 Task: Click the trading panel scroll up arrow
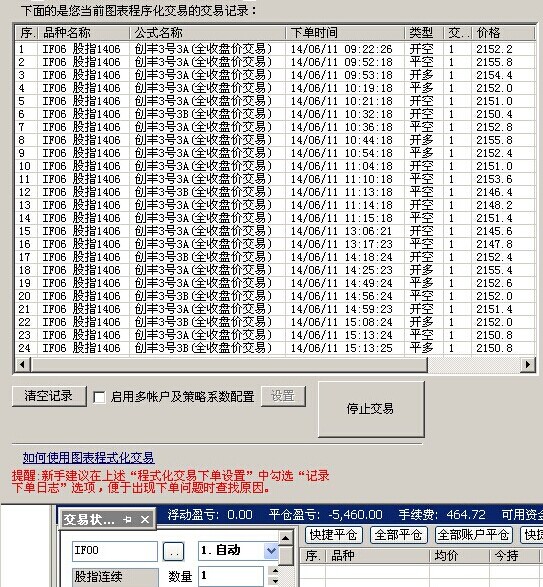point(286,538)
